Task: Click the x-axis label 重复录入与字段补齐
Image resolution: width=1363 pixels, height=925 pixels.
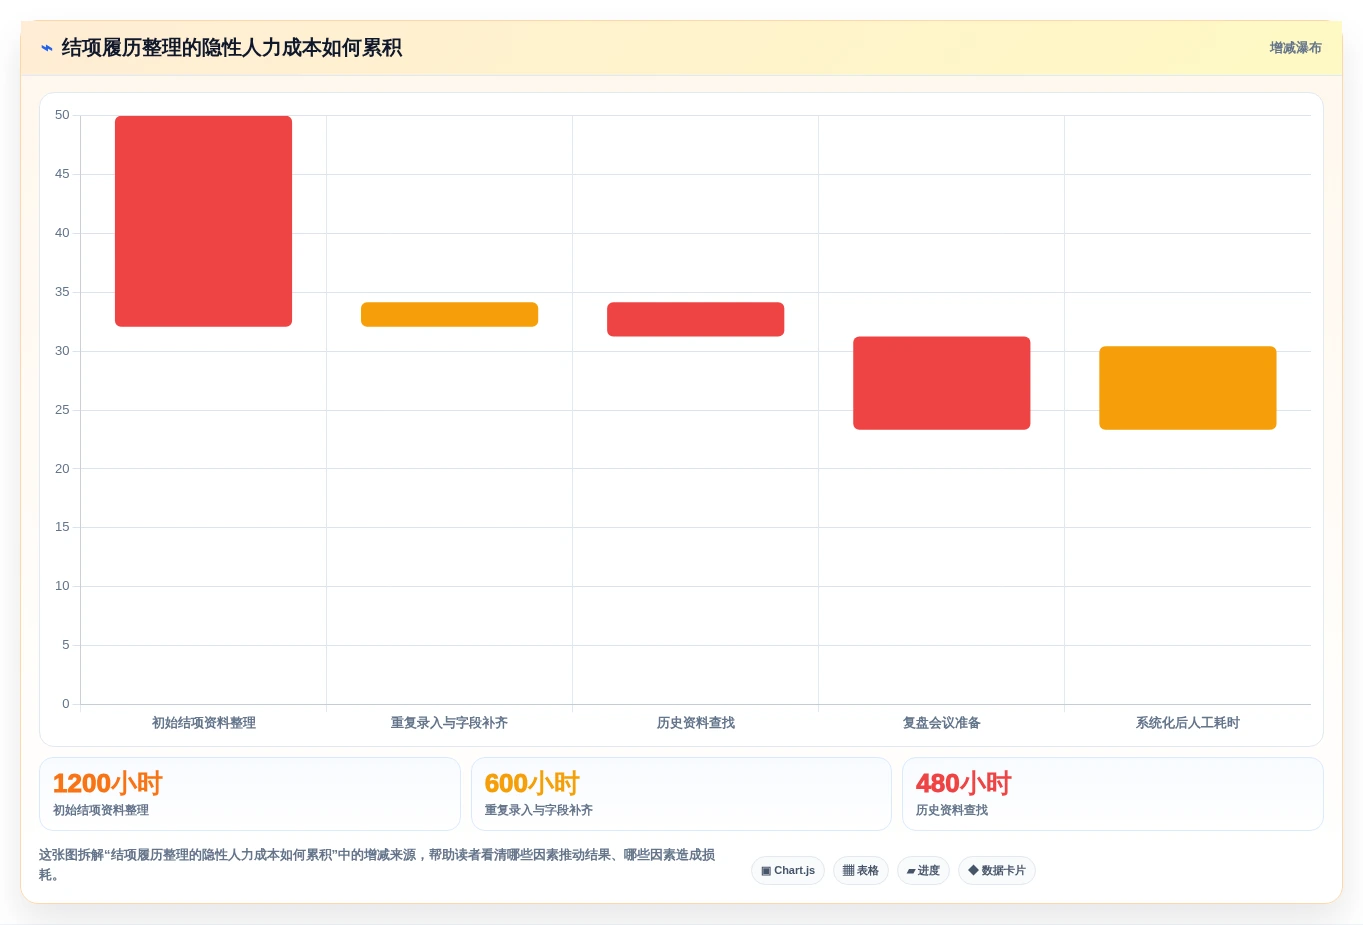Action: coord(449,723)
